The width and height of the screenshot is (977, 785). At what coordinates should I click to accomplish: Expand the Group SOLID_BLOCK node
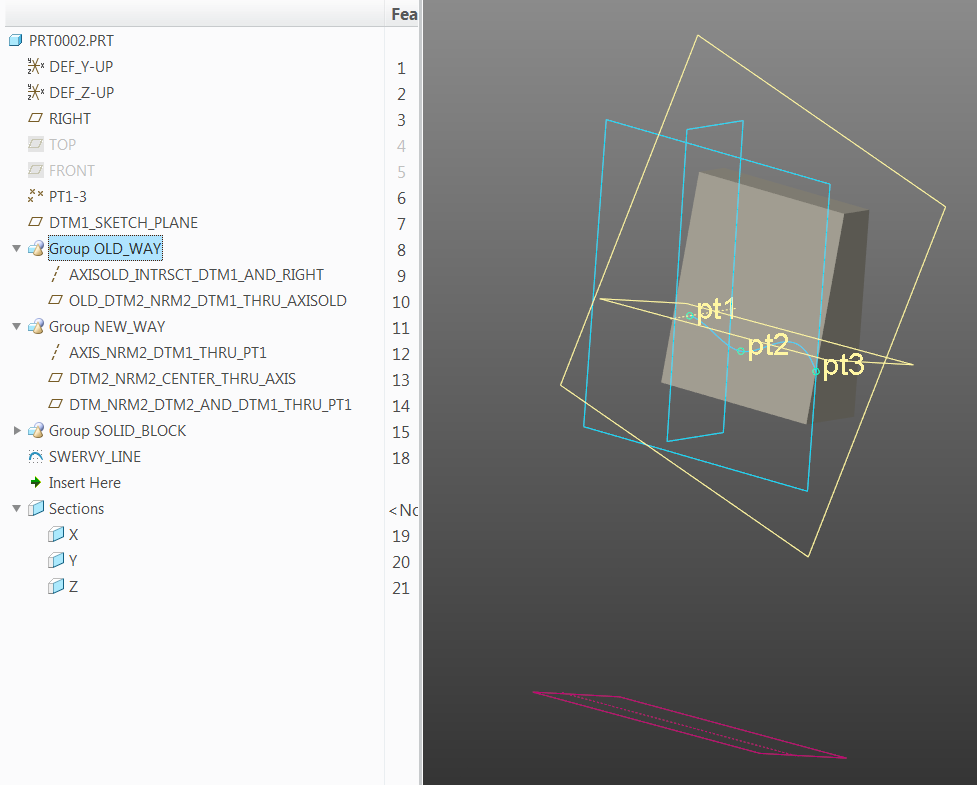[x=17, y=431]
